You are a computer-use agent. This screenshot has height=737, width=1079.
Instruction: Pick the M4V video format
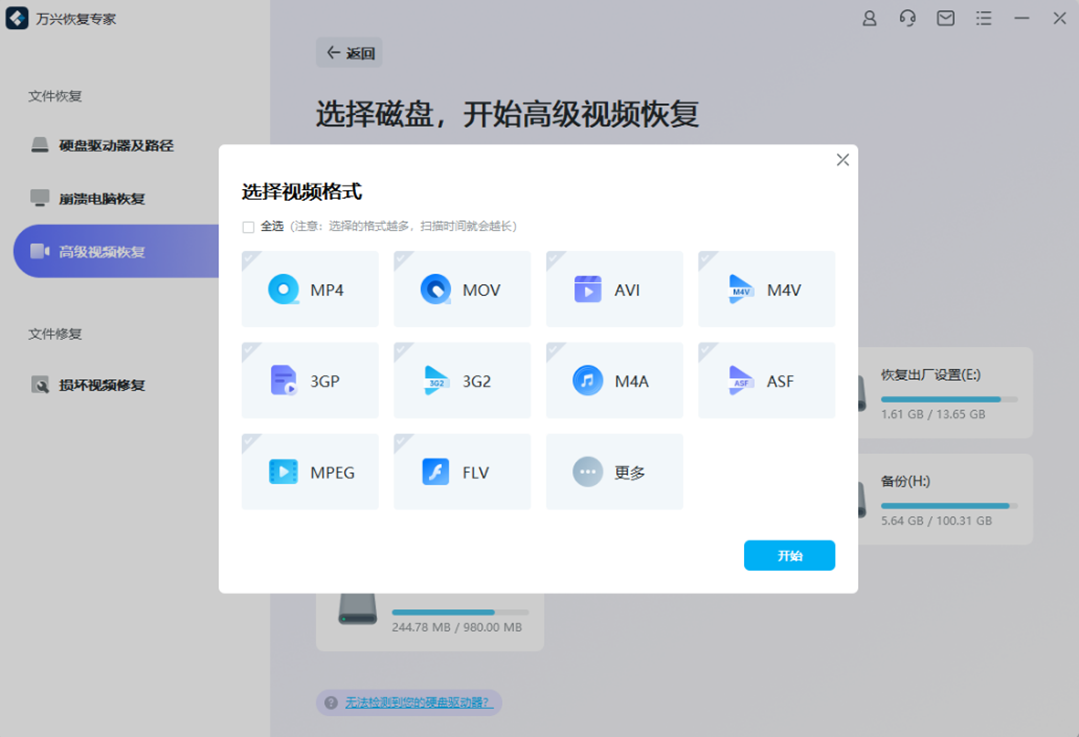point(766,289)
